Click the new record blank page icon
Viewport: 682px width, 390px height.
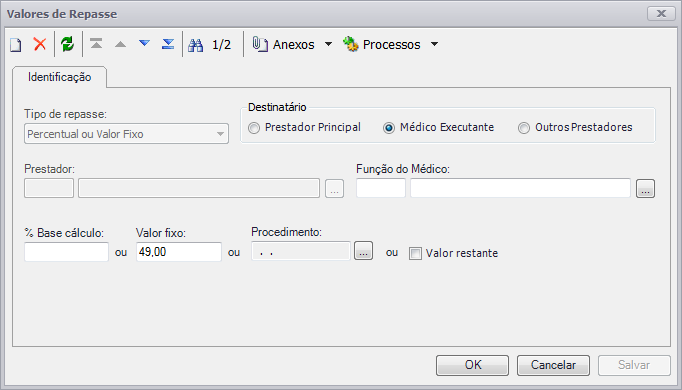(x=16, y=44)
